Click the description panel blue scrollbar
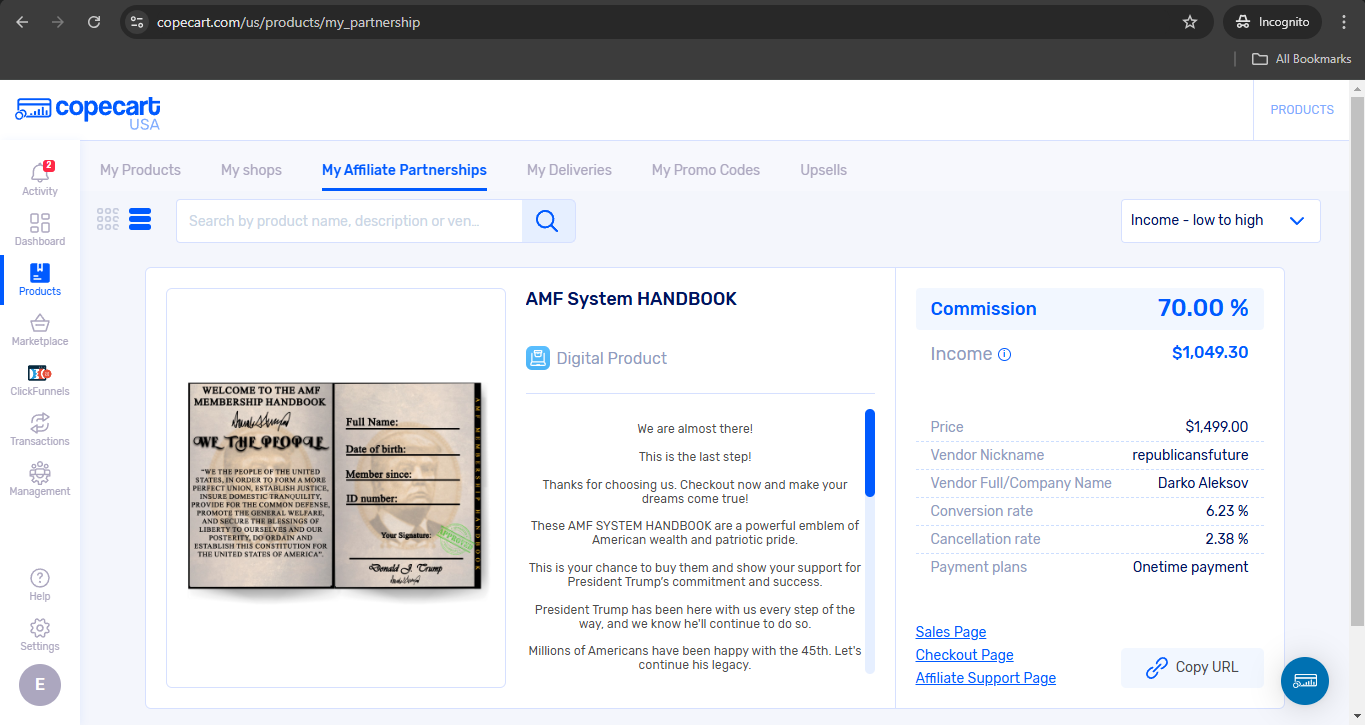1365x725 pixels. pyautogui.click(x=870, y=453)
